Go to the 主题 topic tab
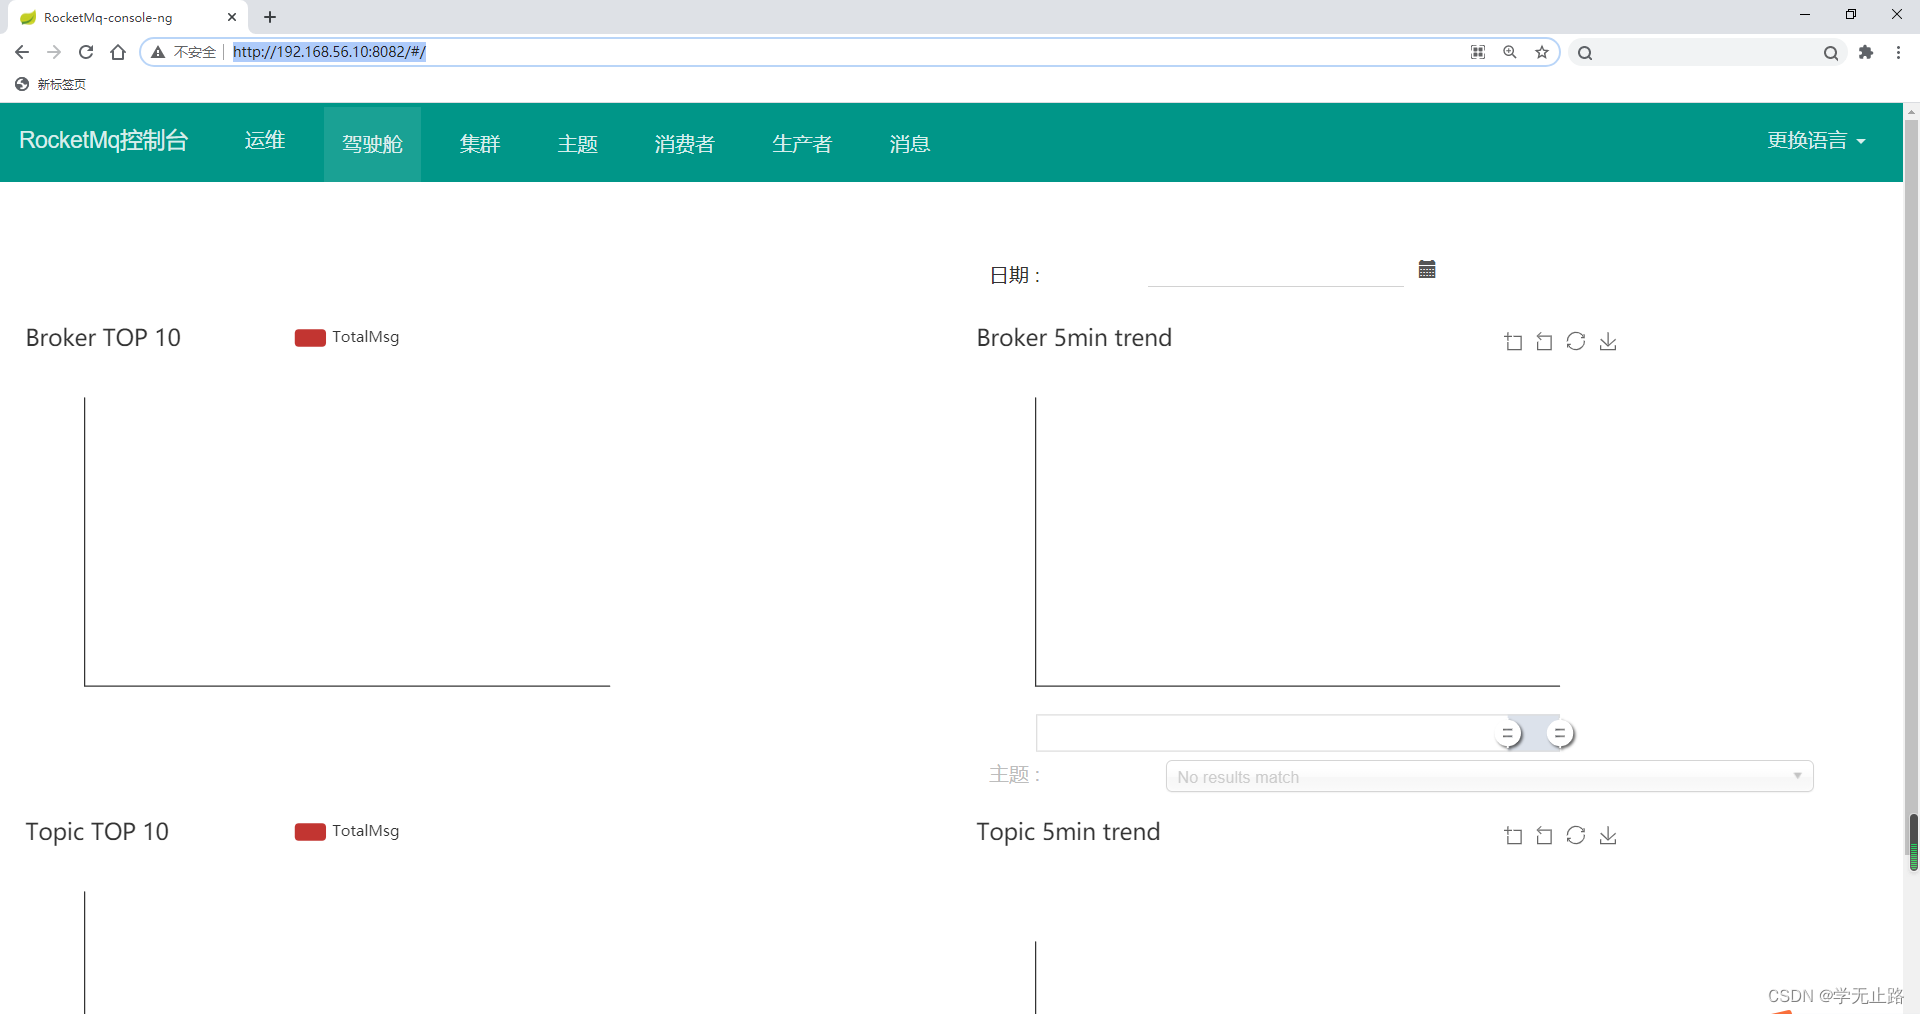1920x1014 pixels. click(578, 144)
